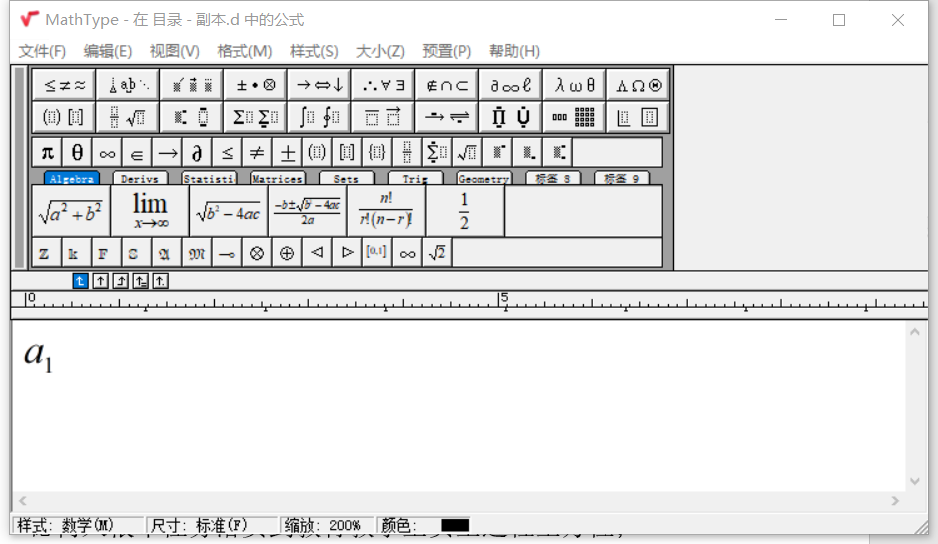The width and height of the screenshot is (938, 544).
Task: Open underbar and overbar templates palette
Action: 383,117
